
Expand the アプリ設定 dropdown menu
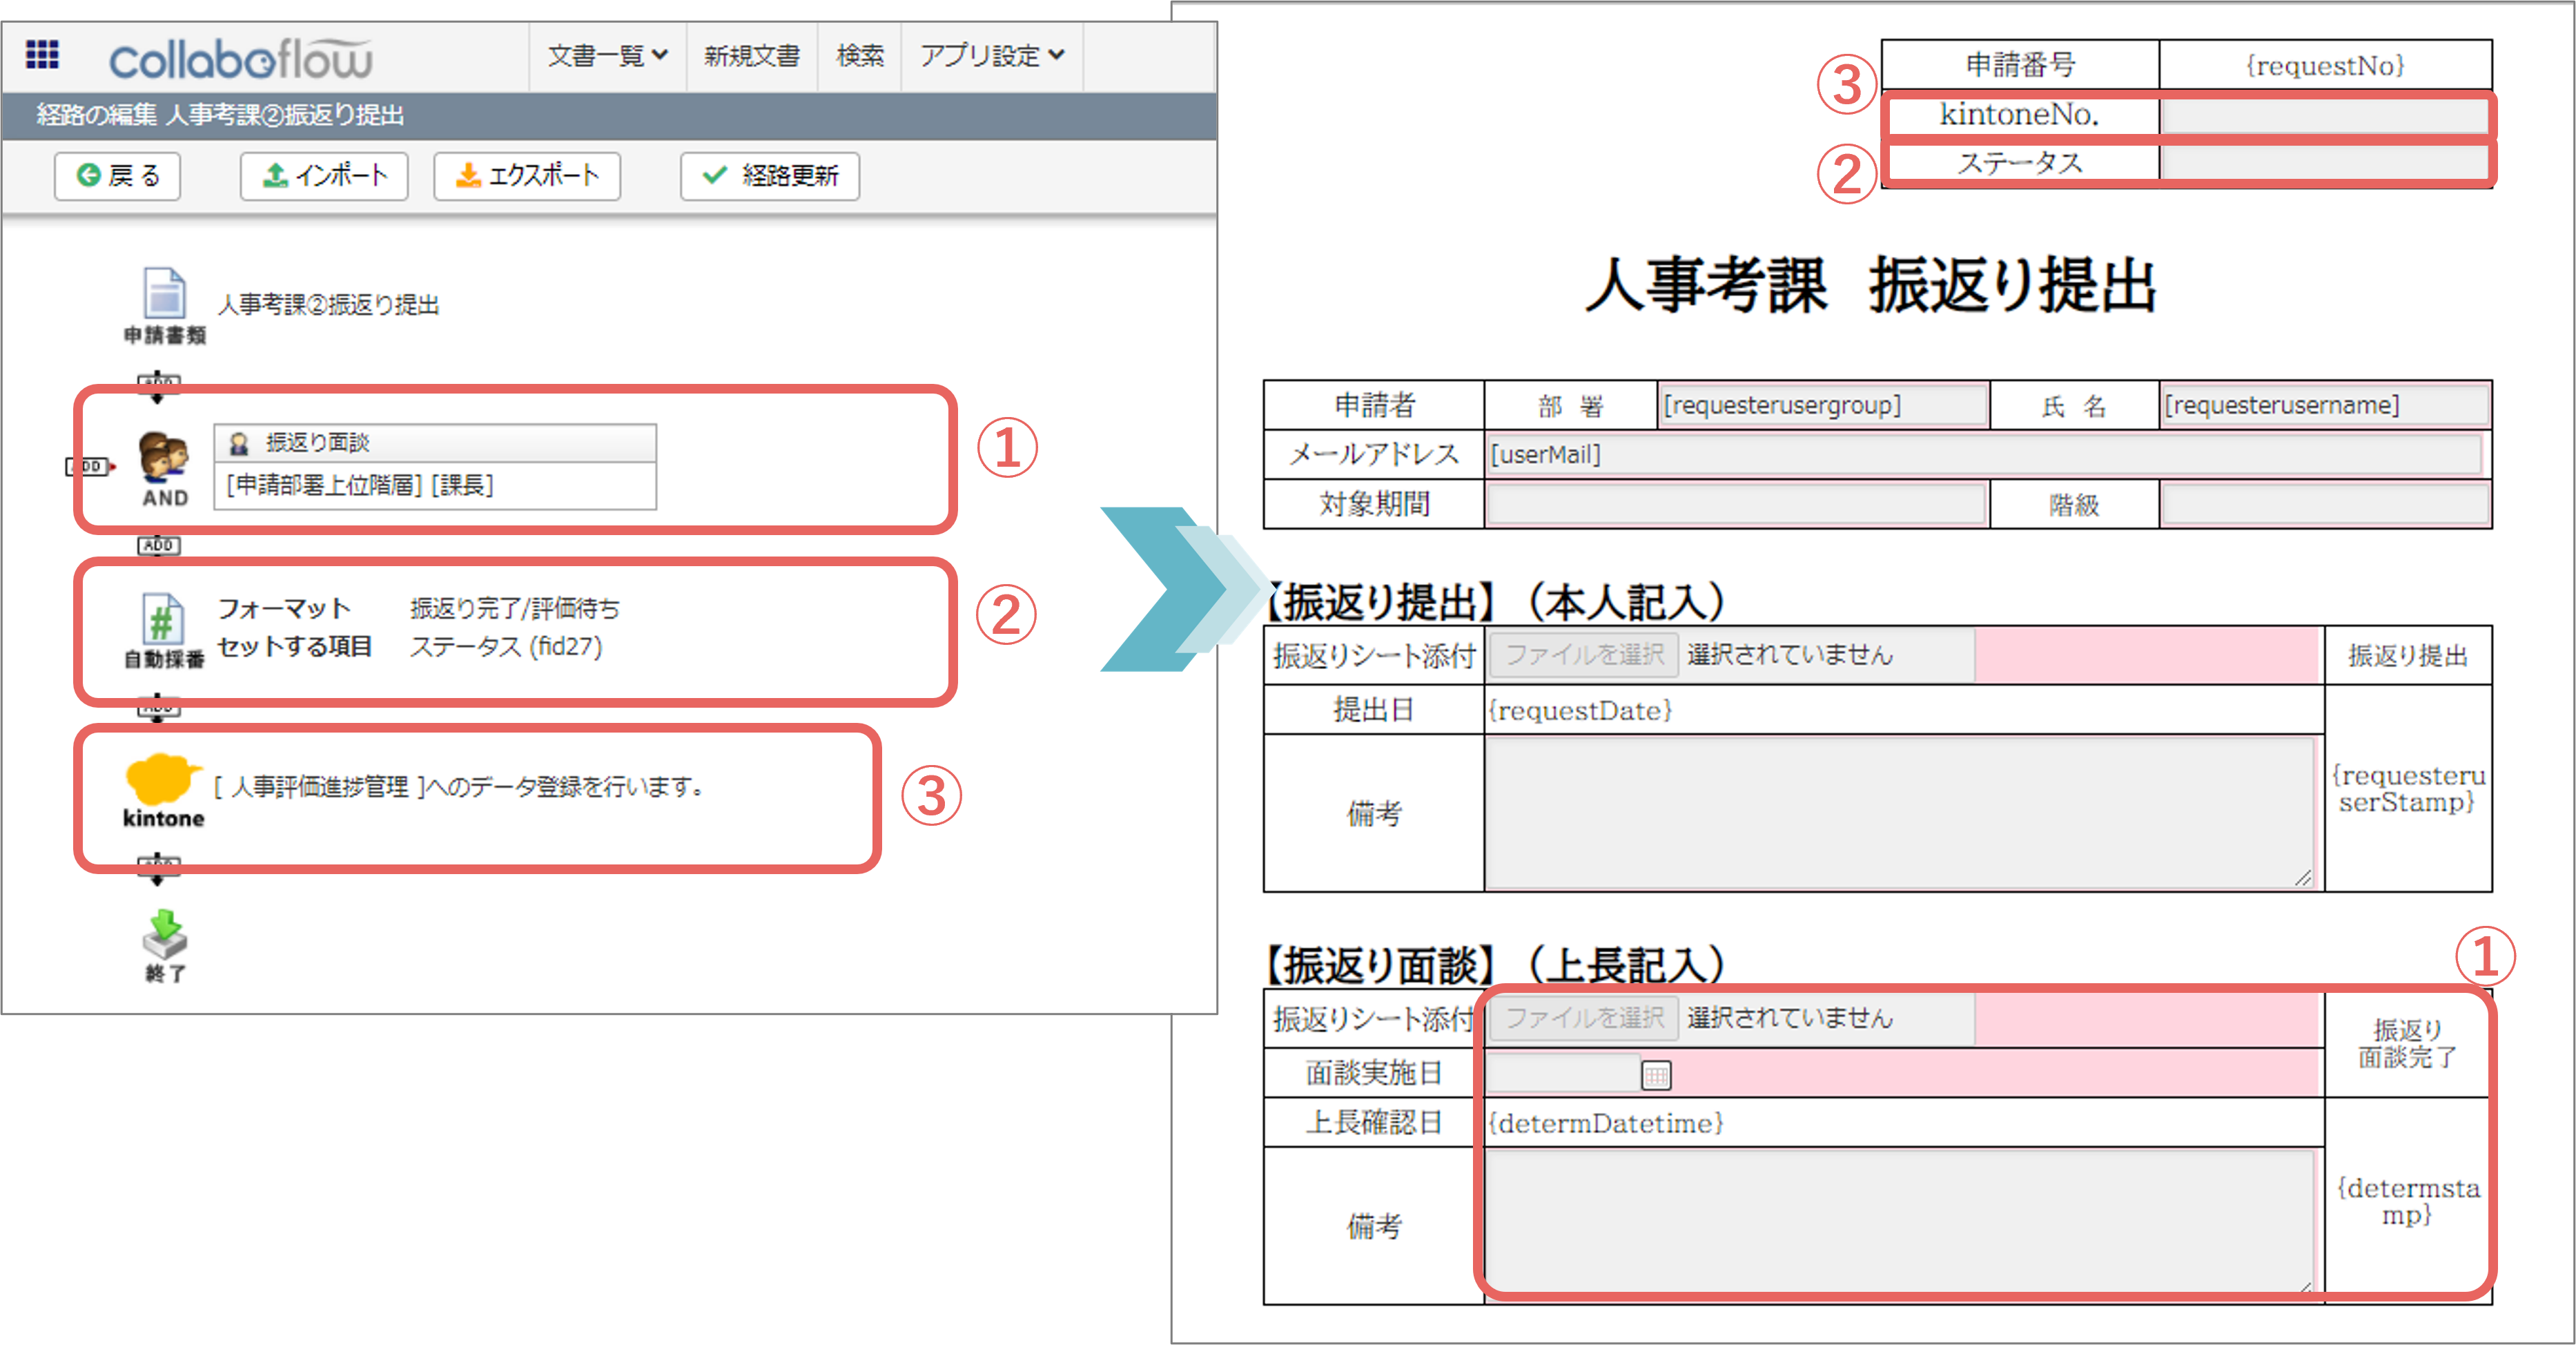(x=992, y=56)
